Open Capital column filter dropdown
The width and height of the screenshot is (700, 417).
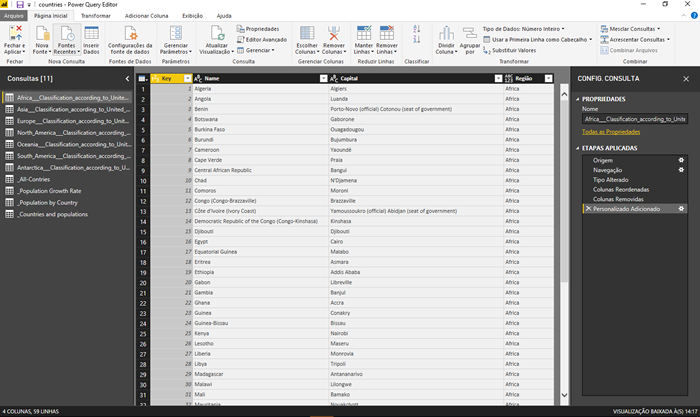coord(498,79)
